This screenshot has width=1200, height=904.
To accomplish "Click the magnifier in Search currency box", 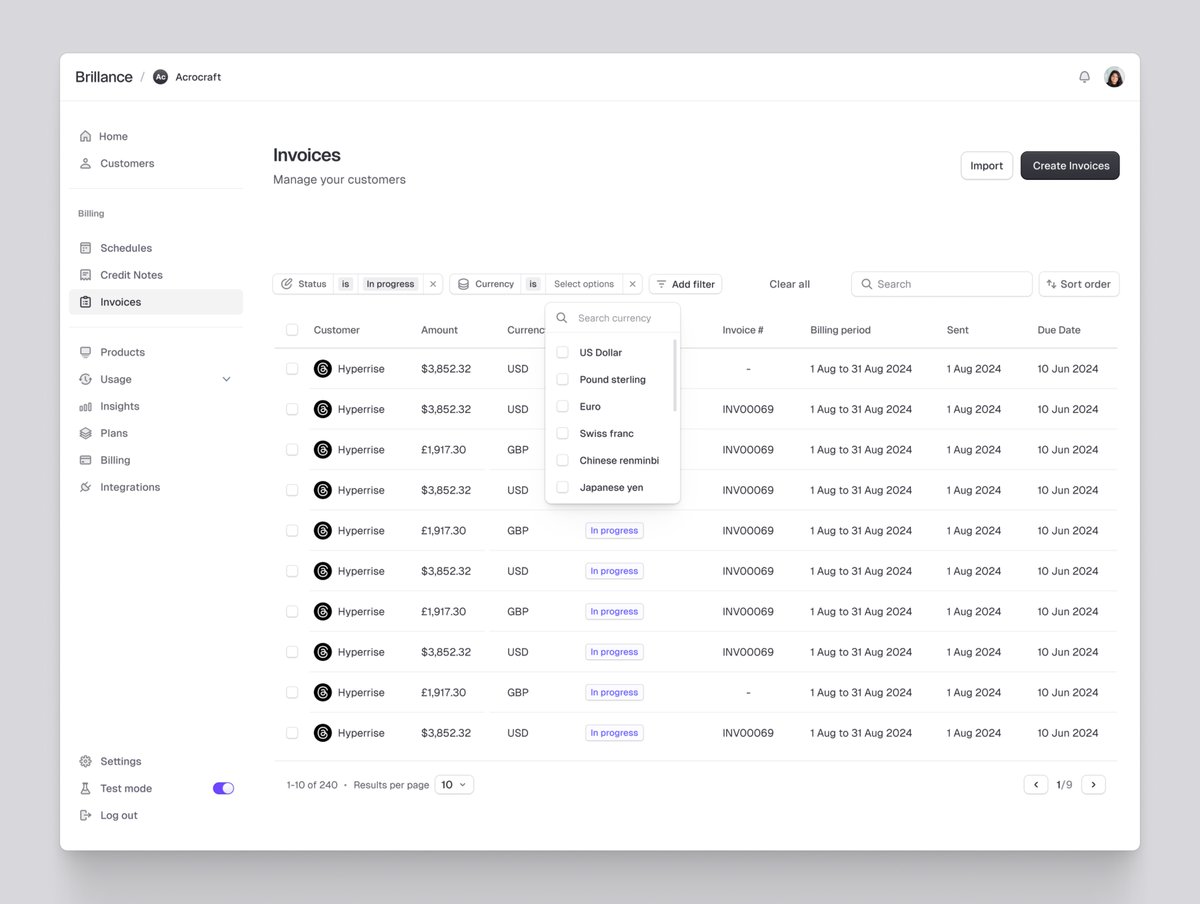I will pos(562,318).
